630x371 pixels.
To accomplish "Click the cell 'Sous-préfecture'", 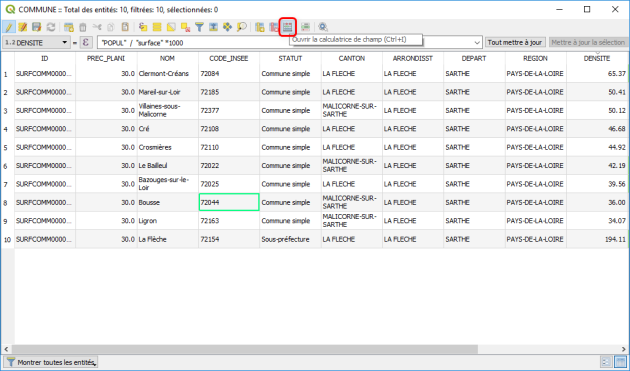I will point(290,239).
